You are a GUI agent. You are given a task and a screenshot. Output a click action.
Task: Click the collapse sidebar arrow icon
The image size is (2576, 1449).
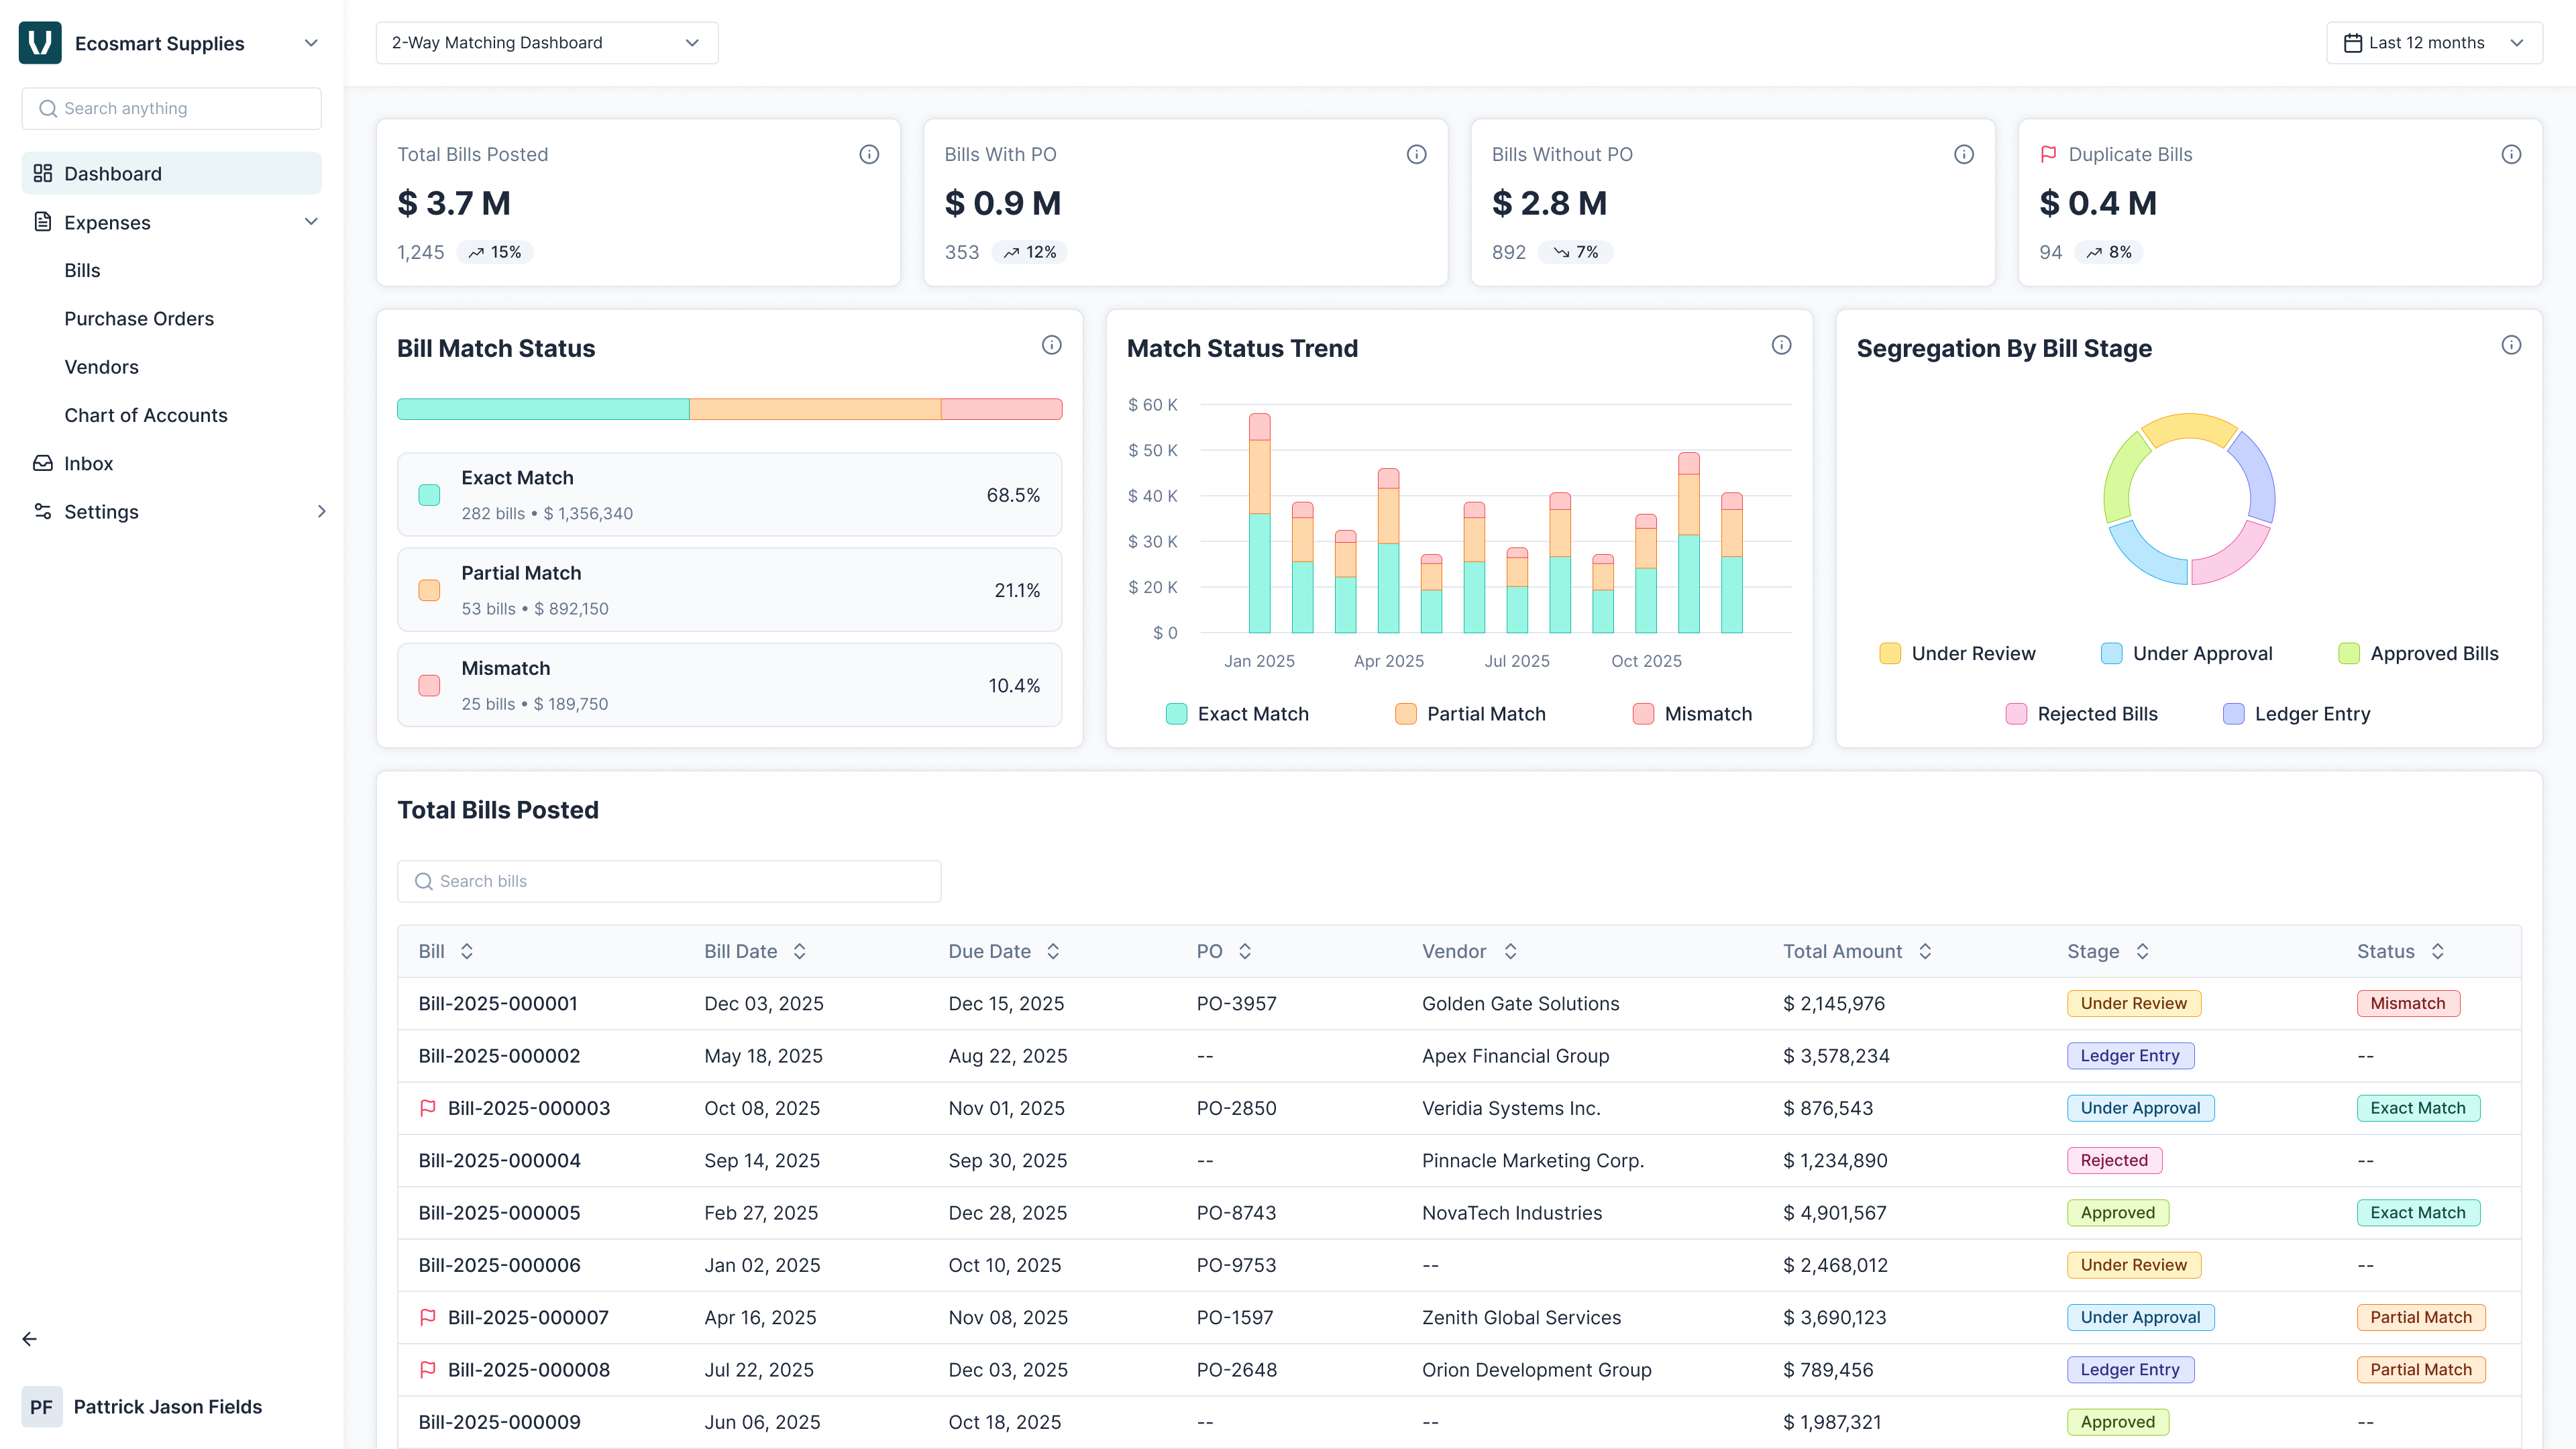click(30, 1339)
